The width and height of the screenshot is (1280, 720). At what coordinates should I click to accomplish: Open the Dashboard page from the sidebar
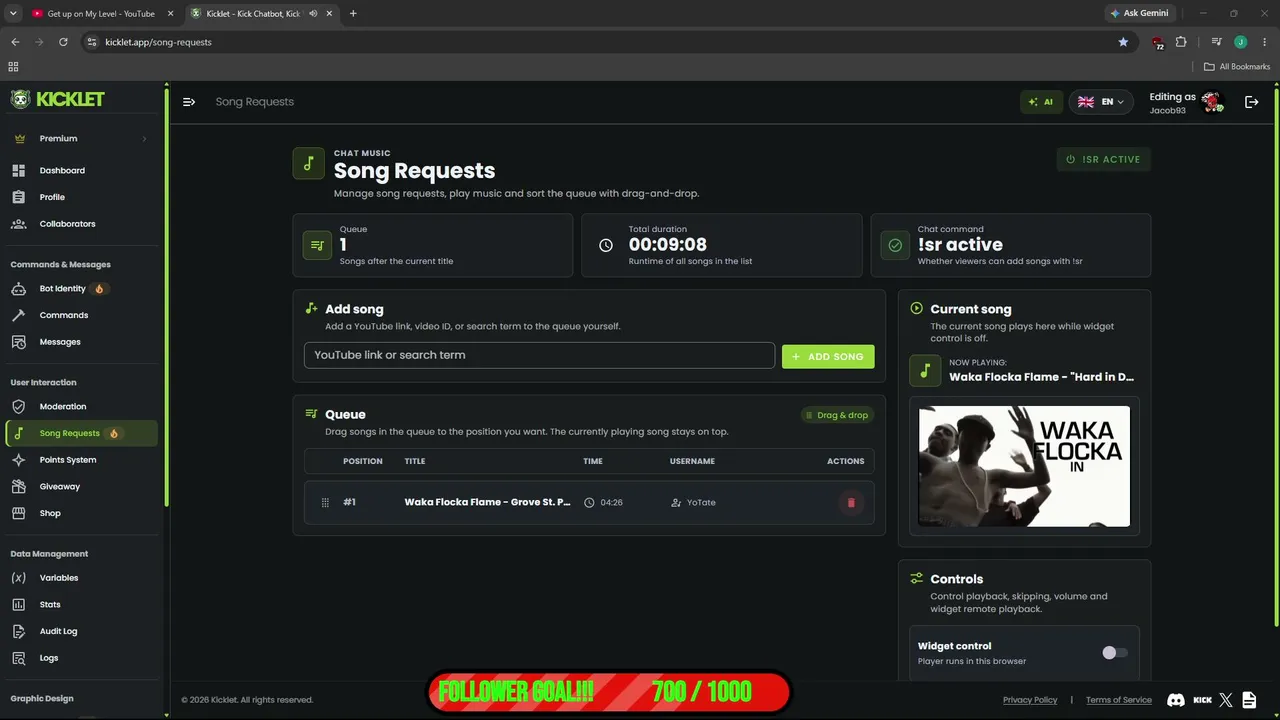[x=62, y=171]
